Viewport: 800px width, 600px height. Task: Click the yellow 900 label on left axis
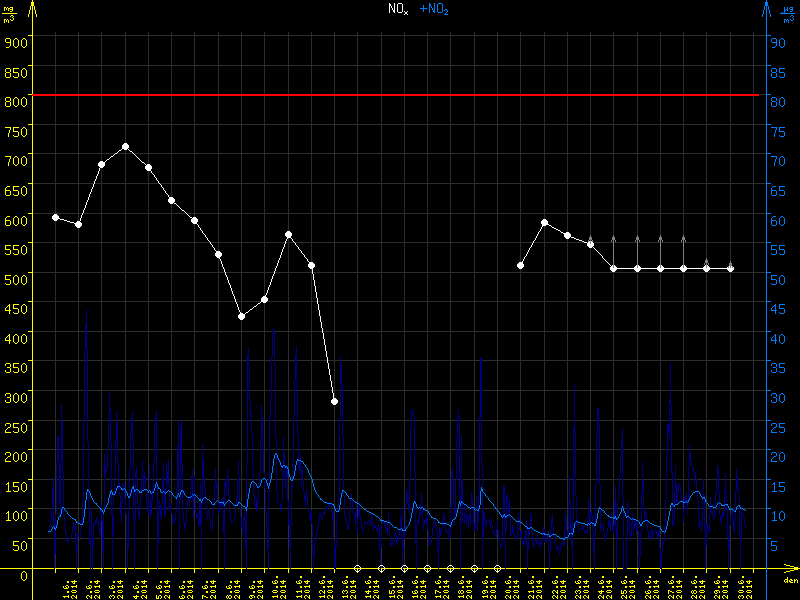coord(14,42)
